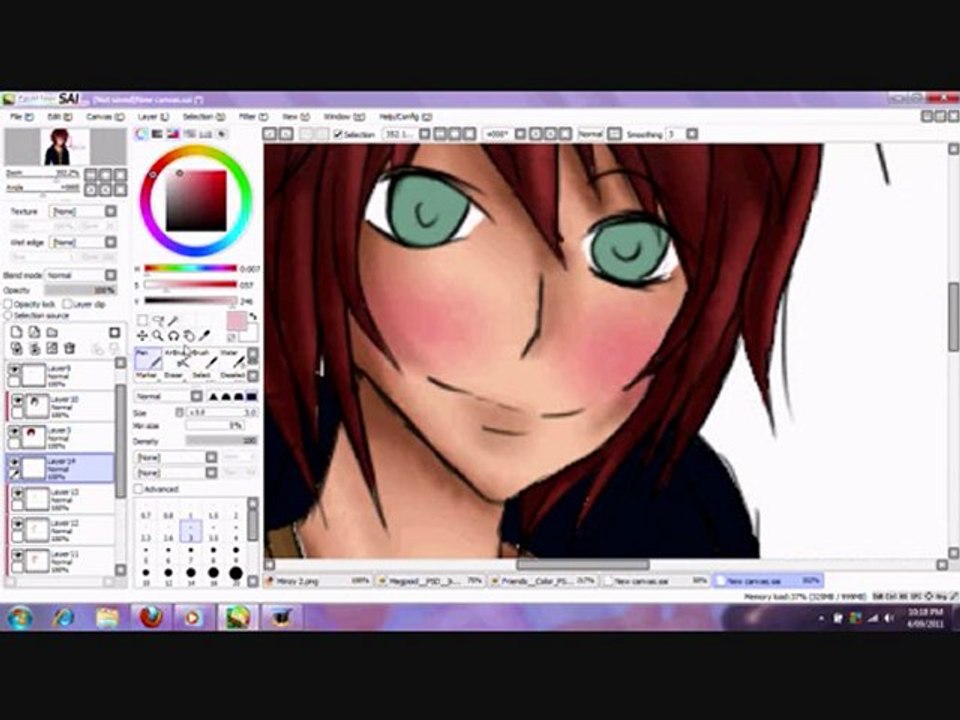Screen dimensions: 960x720
Task: Click the canvas horizontal scrollbar
Action: (x=582, y=564)
